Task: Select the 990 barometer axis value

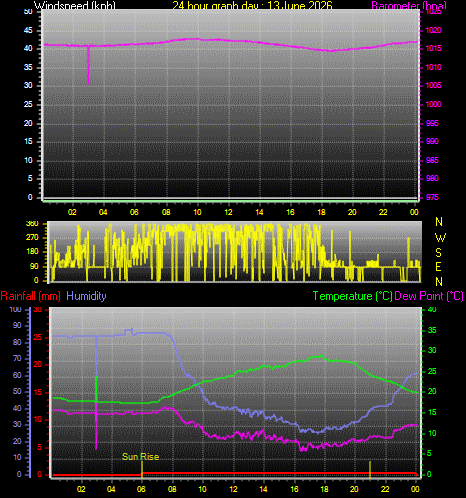Action: click(432, 141)
